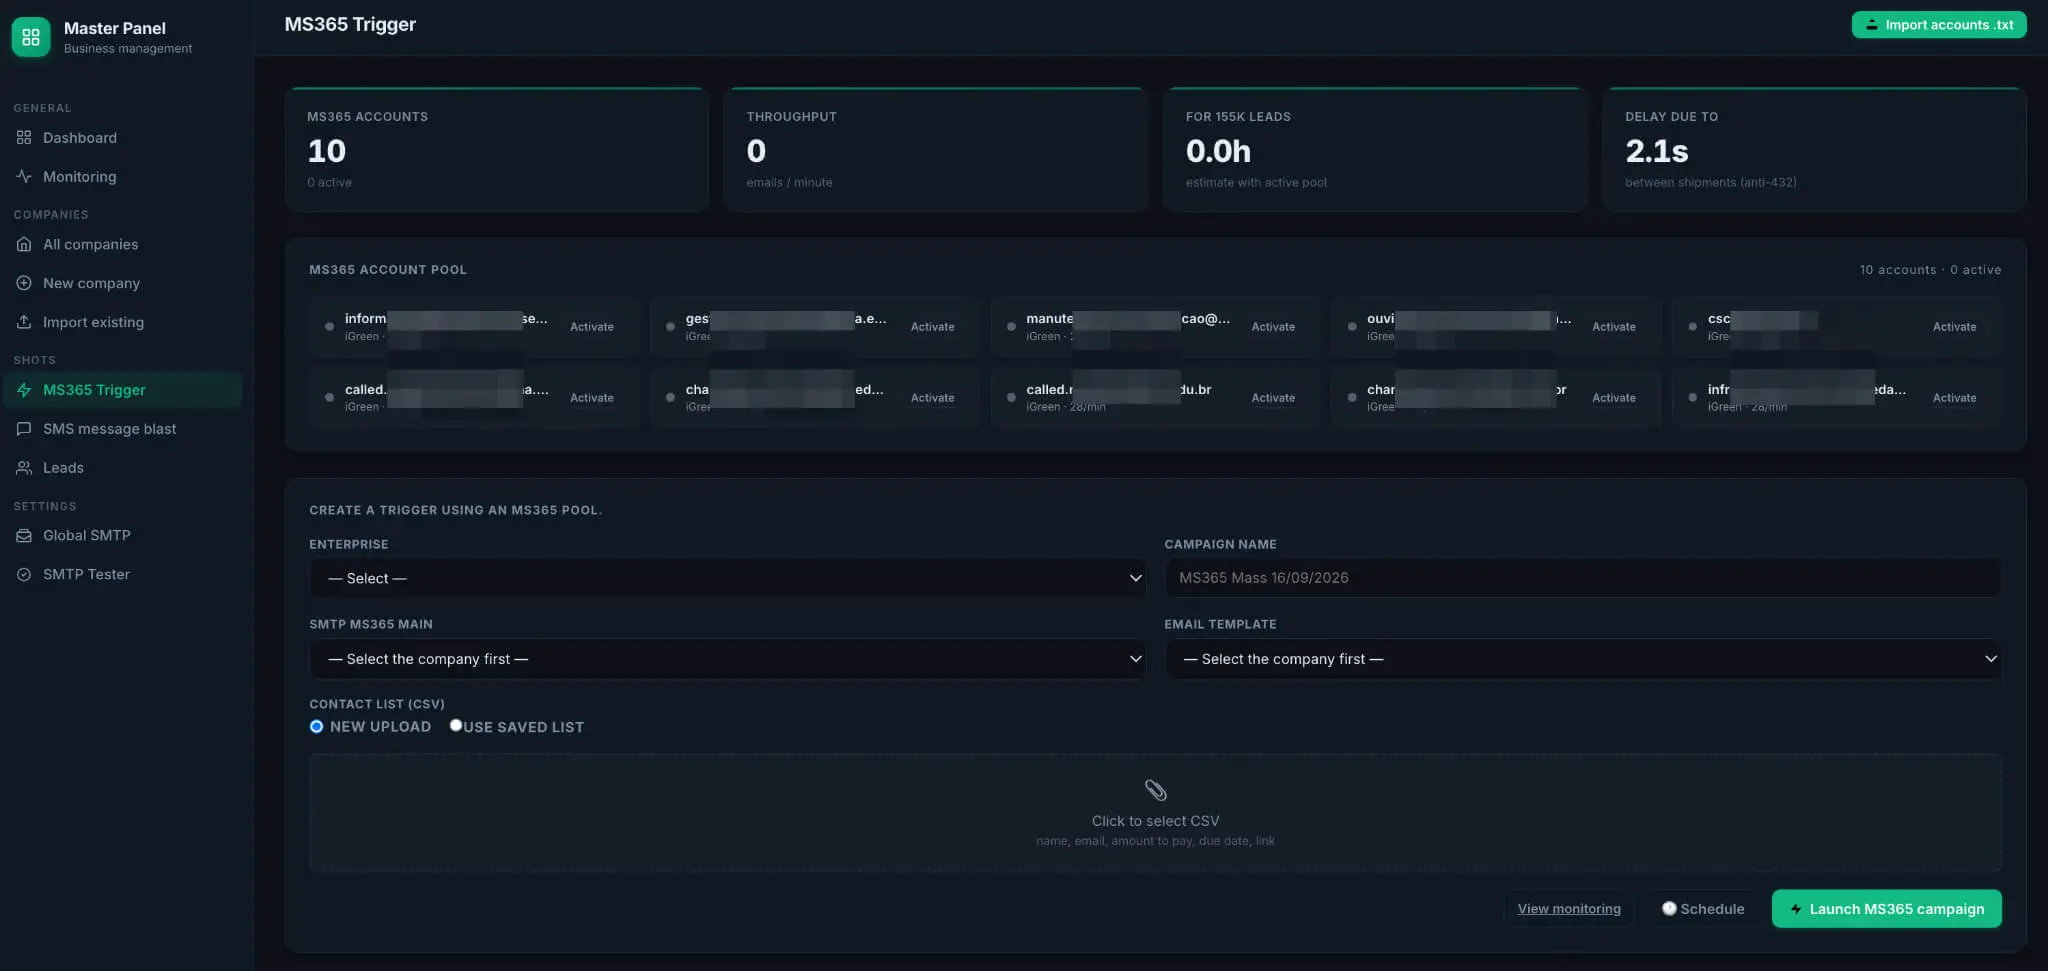Click the MS365 Trigger lightning icon
The width and height of the screenshot is (2048, 971).
pyautogui.click(x=24, y=390)
